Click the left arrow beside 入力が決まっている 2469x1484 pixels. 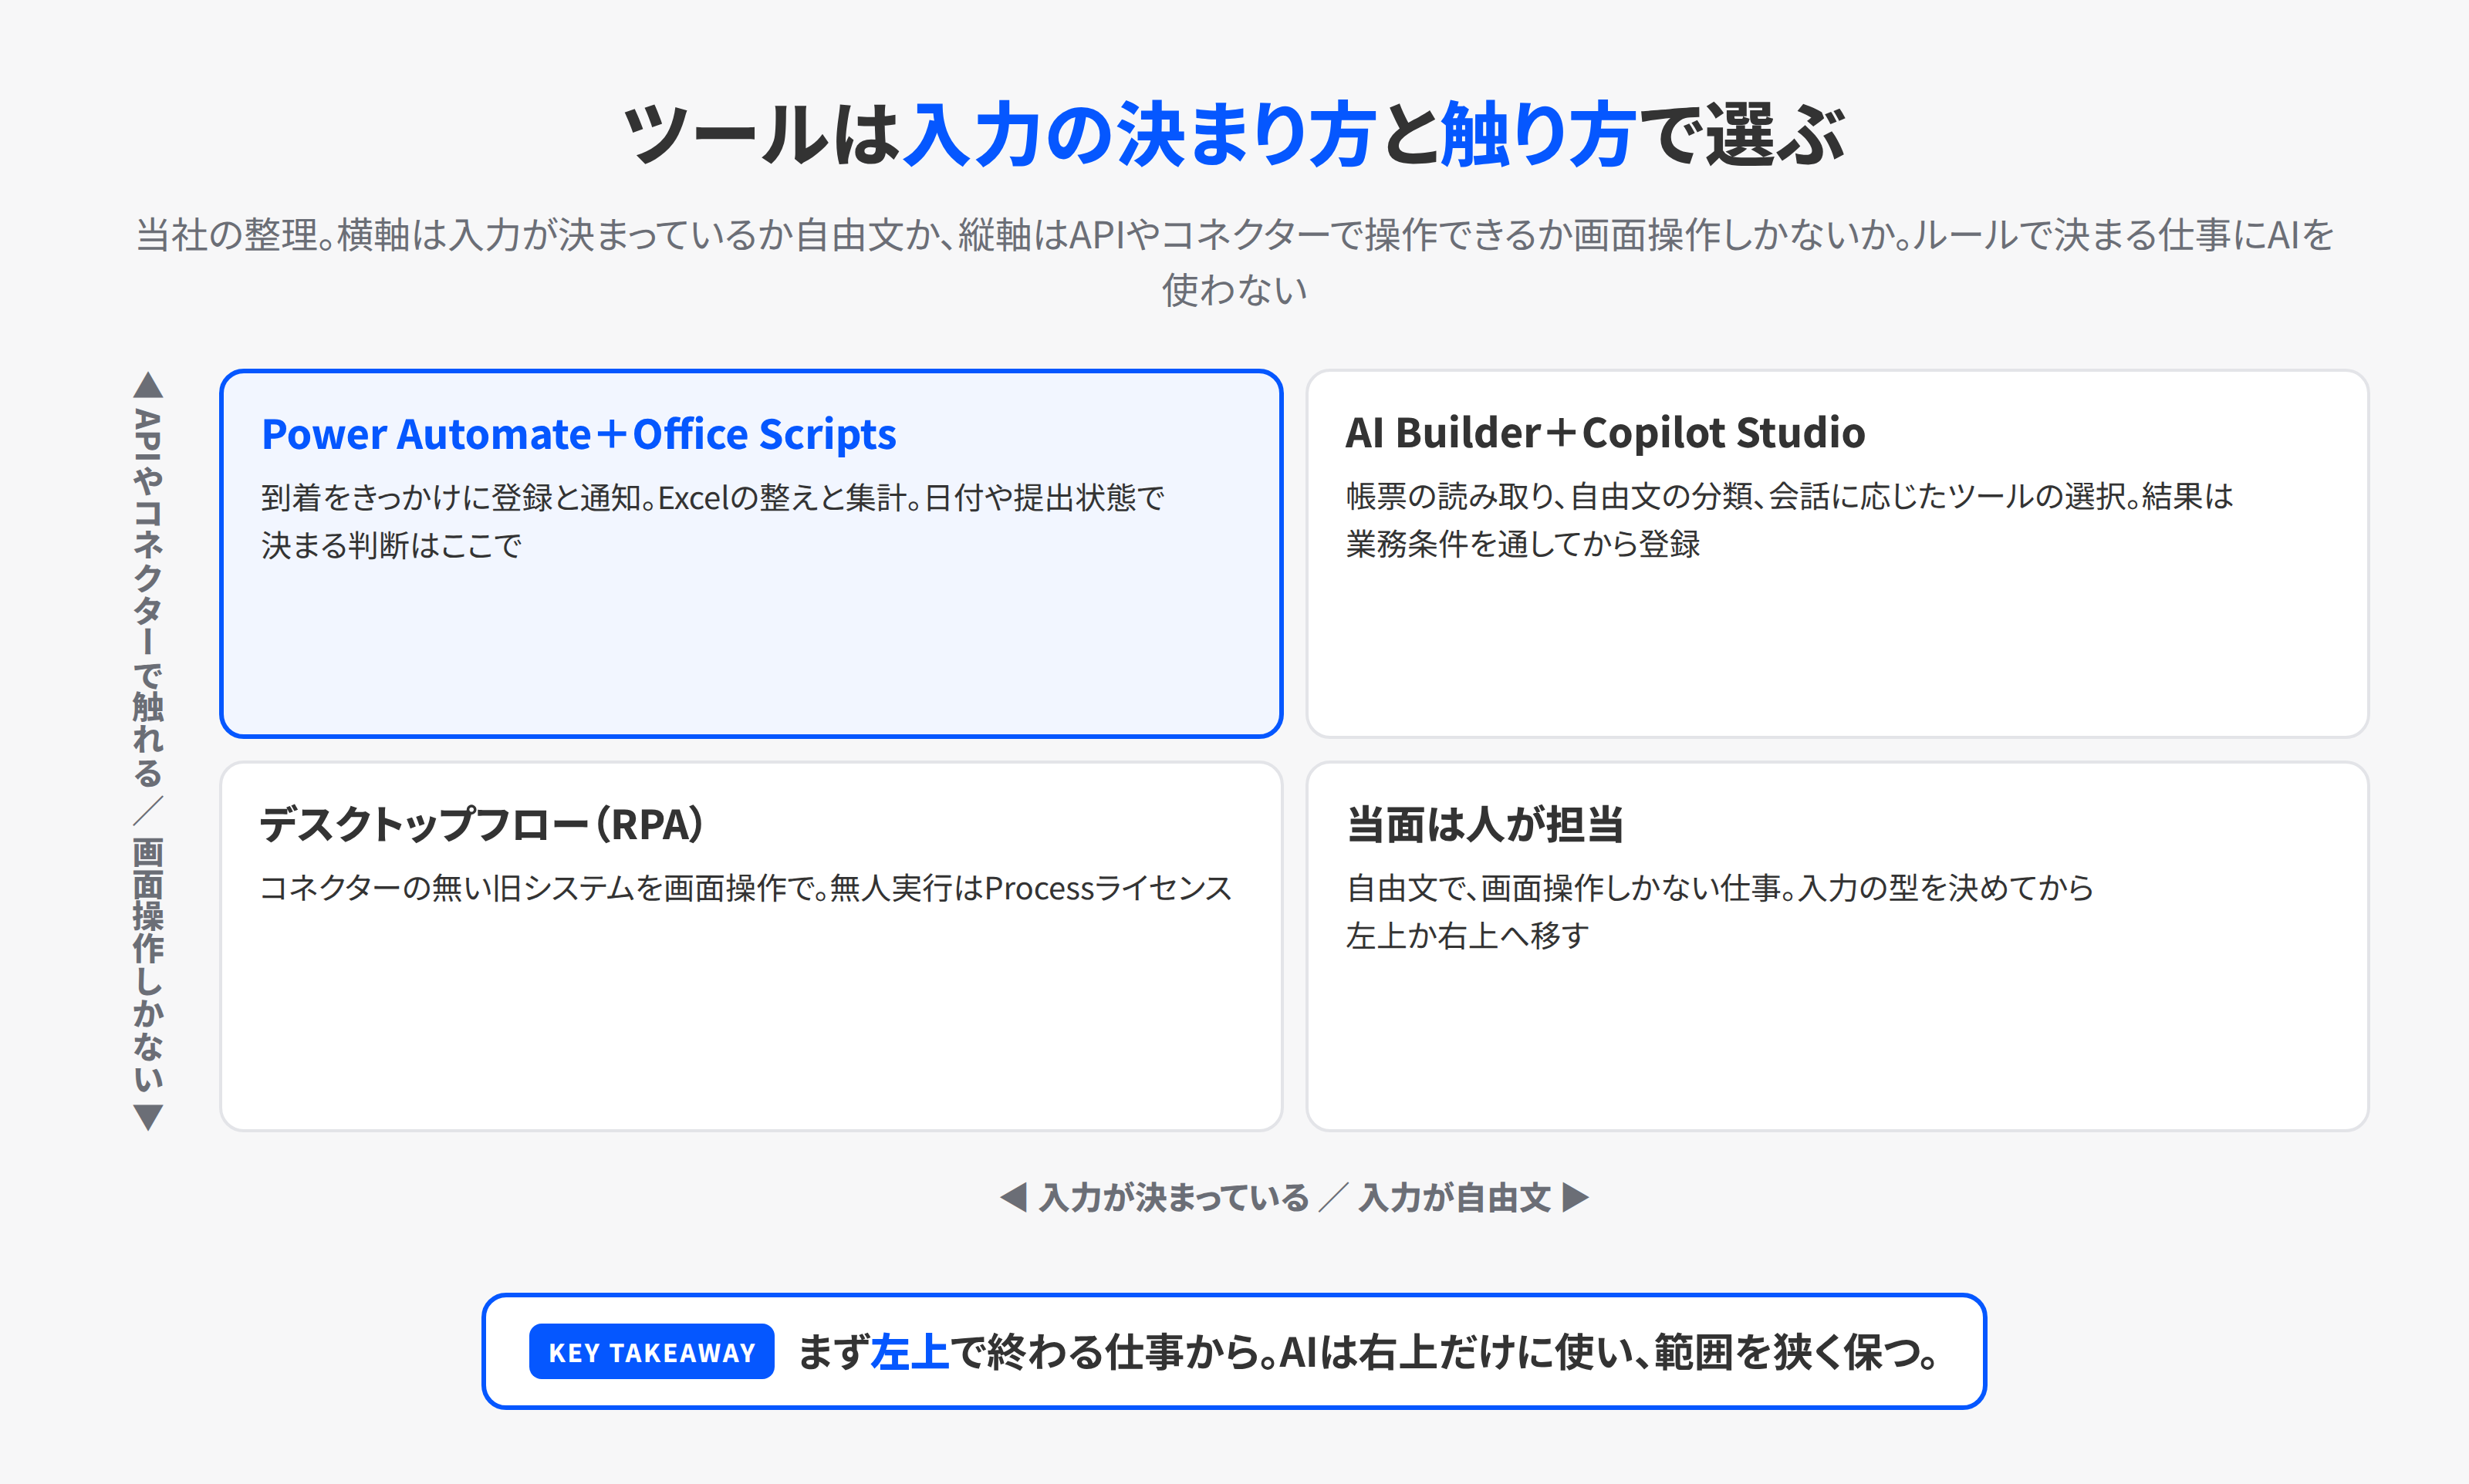[1014, 1198]
